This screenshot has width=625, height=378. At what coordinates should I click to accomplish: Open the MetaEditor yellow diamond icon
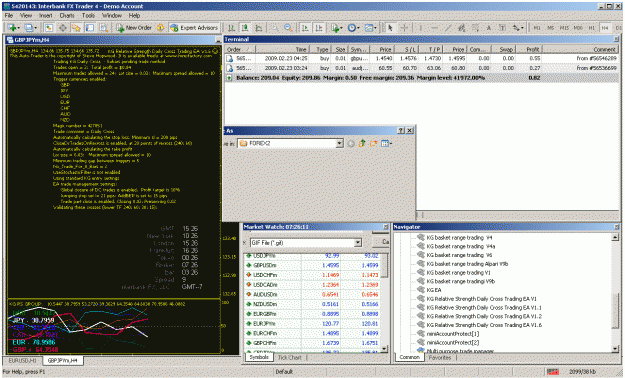[x=160, y=28]
